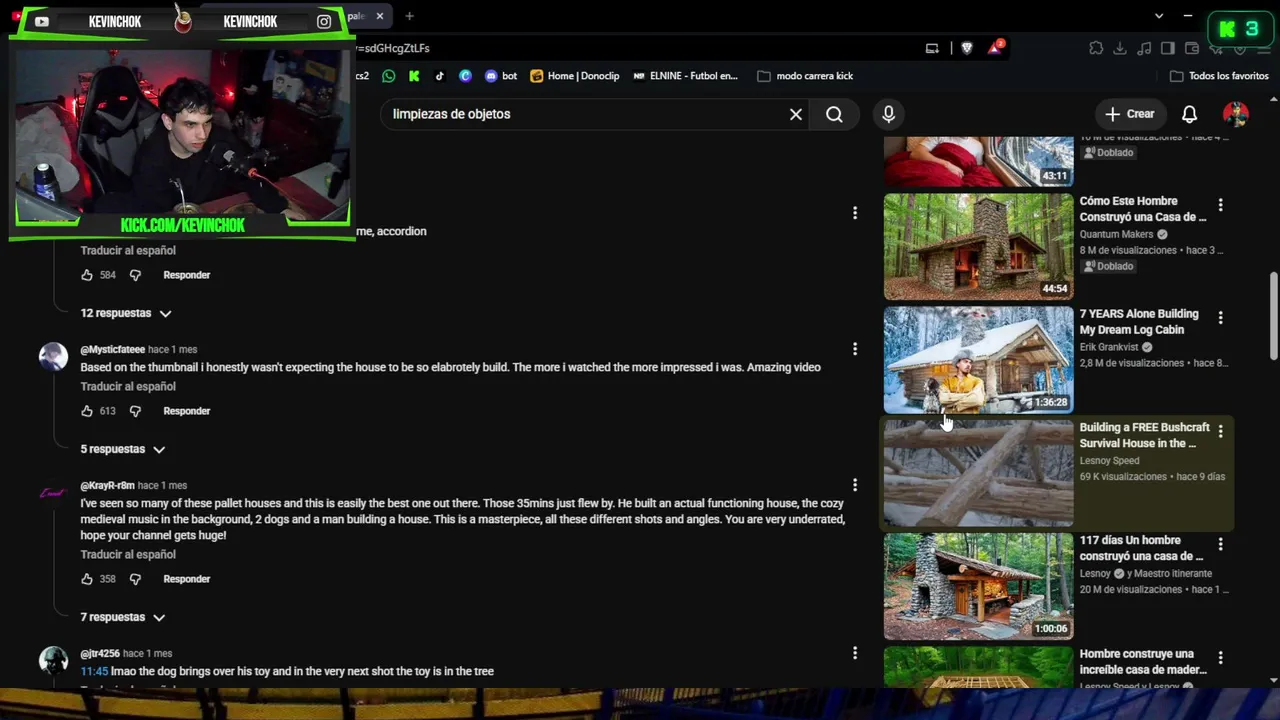The width and height of the screenshot is (1280, 720).
Task: Open the Home | Donoclip bookmark
Action: 575,76
